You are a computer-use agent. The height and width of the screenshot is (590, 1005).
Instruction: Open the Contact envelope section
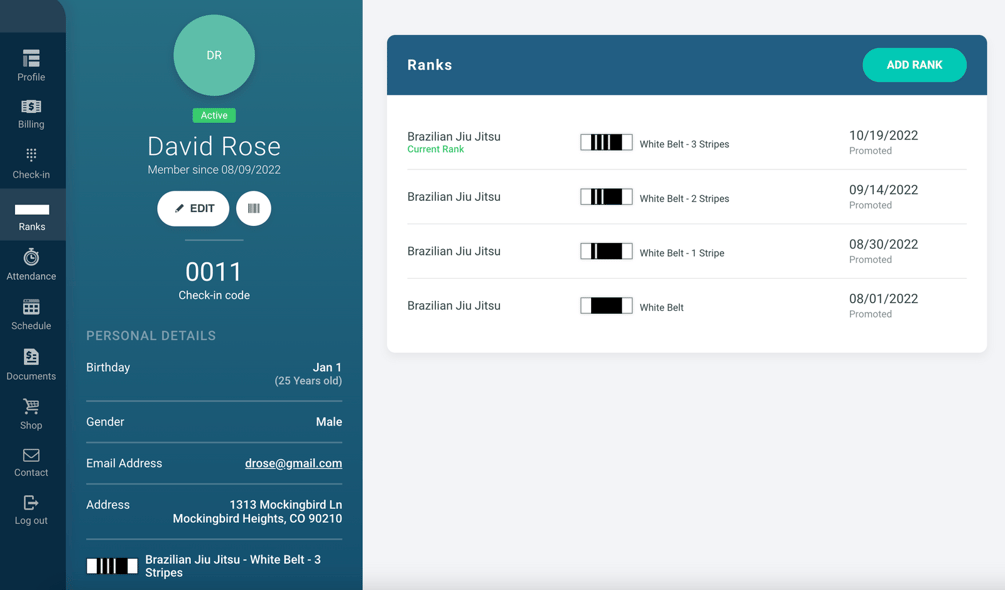click(x=31, y=463)
